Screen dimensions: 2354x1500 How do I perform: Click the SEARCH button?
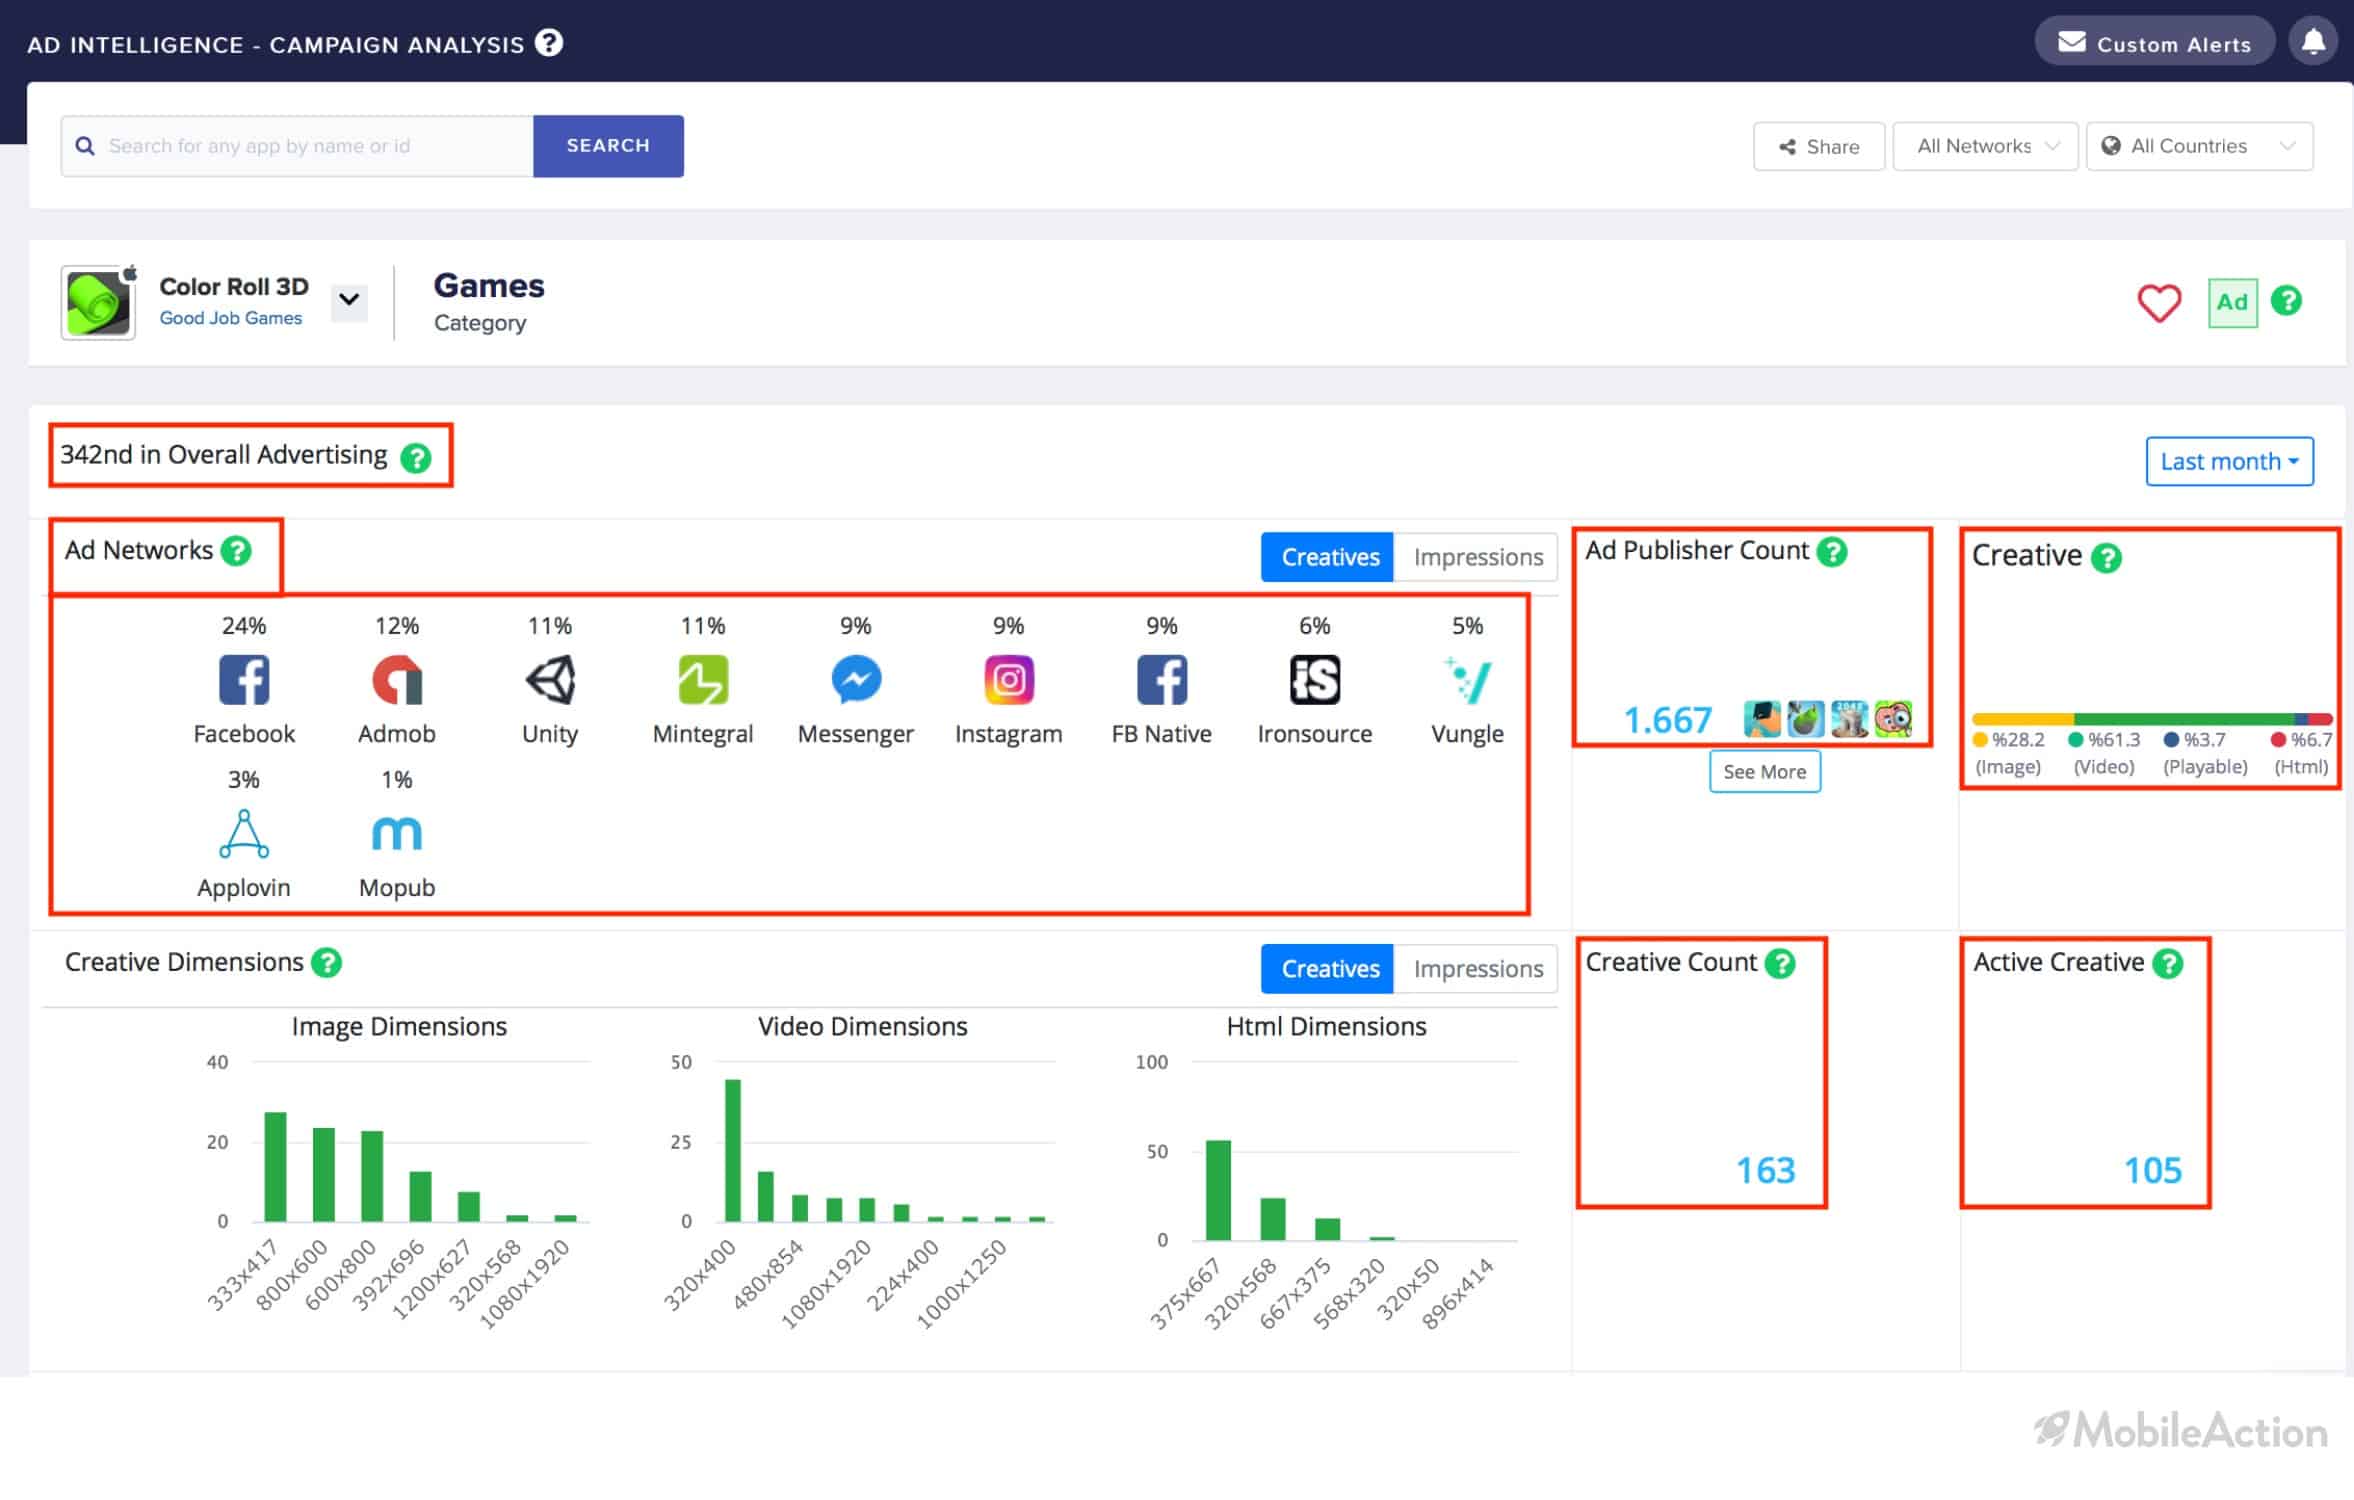tap(608, 146)
